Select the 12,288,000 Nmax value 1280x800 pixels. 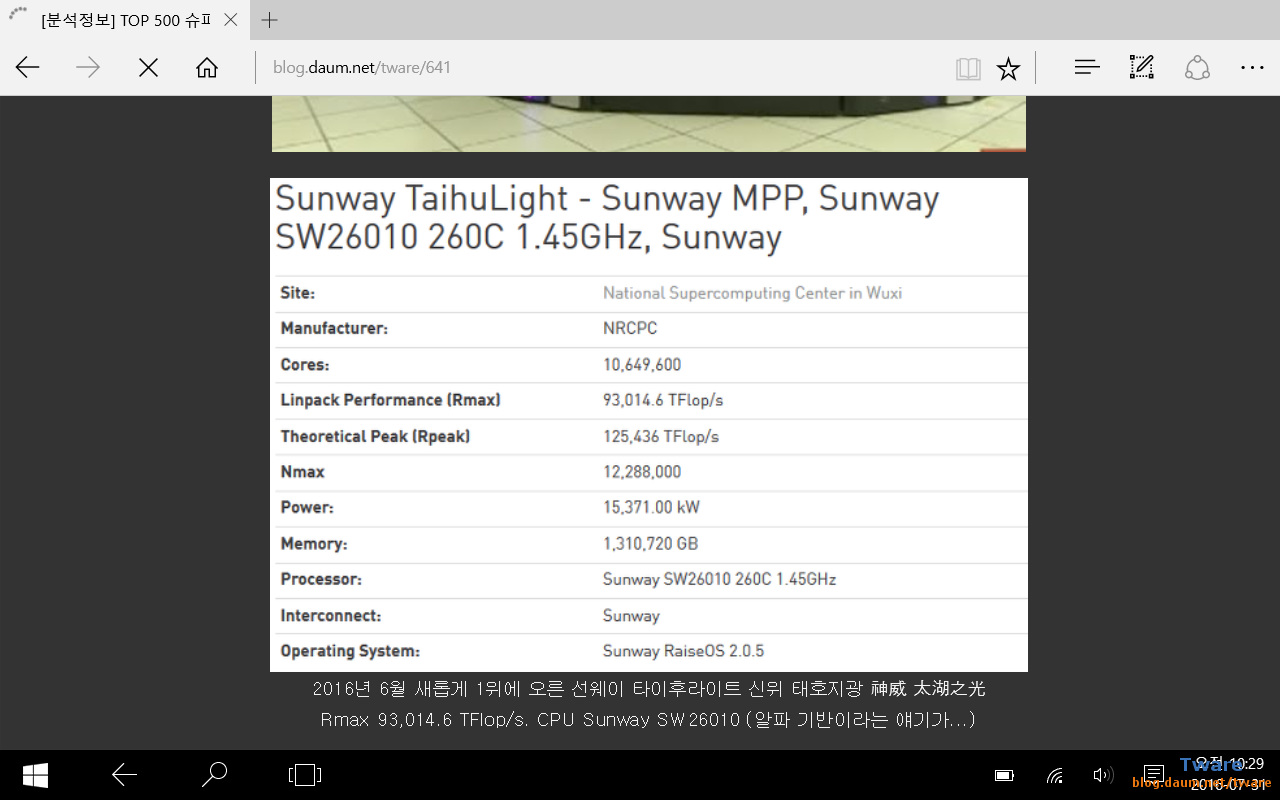[642, 472]
